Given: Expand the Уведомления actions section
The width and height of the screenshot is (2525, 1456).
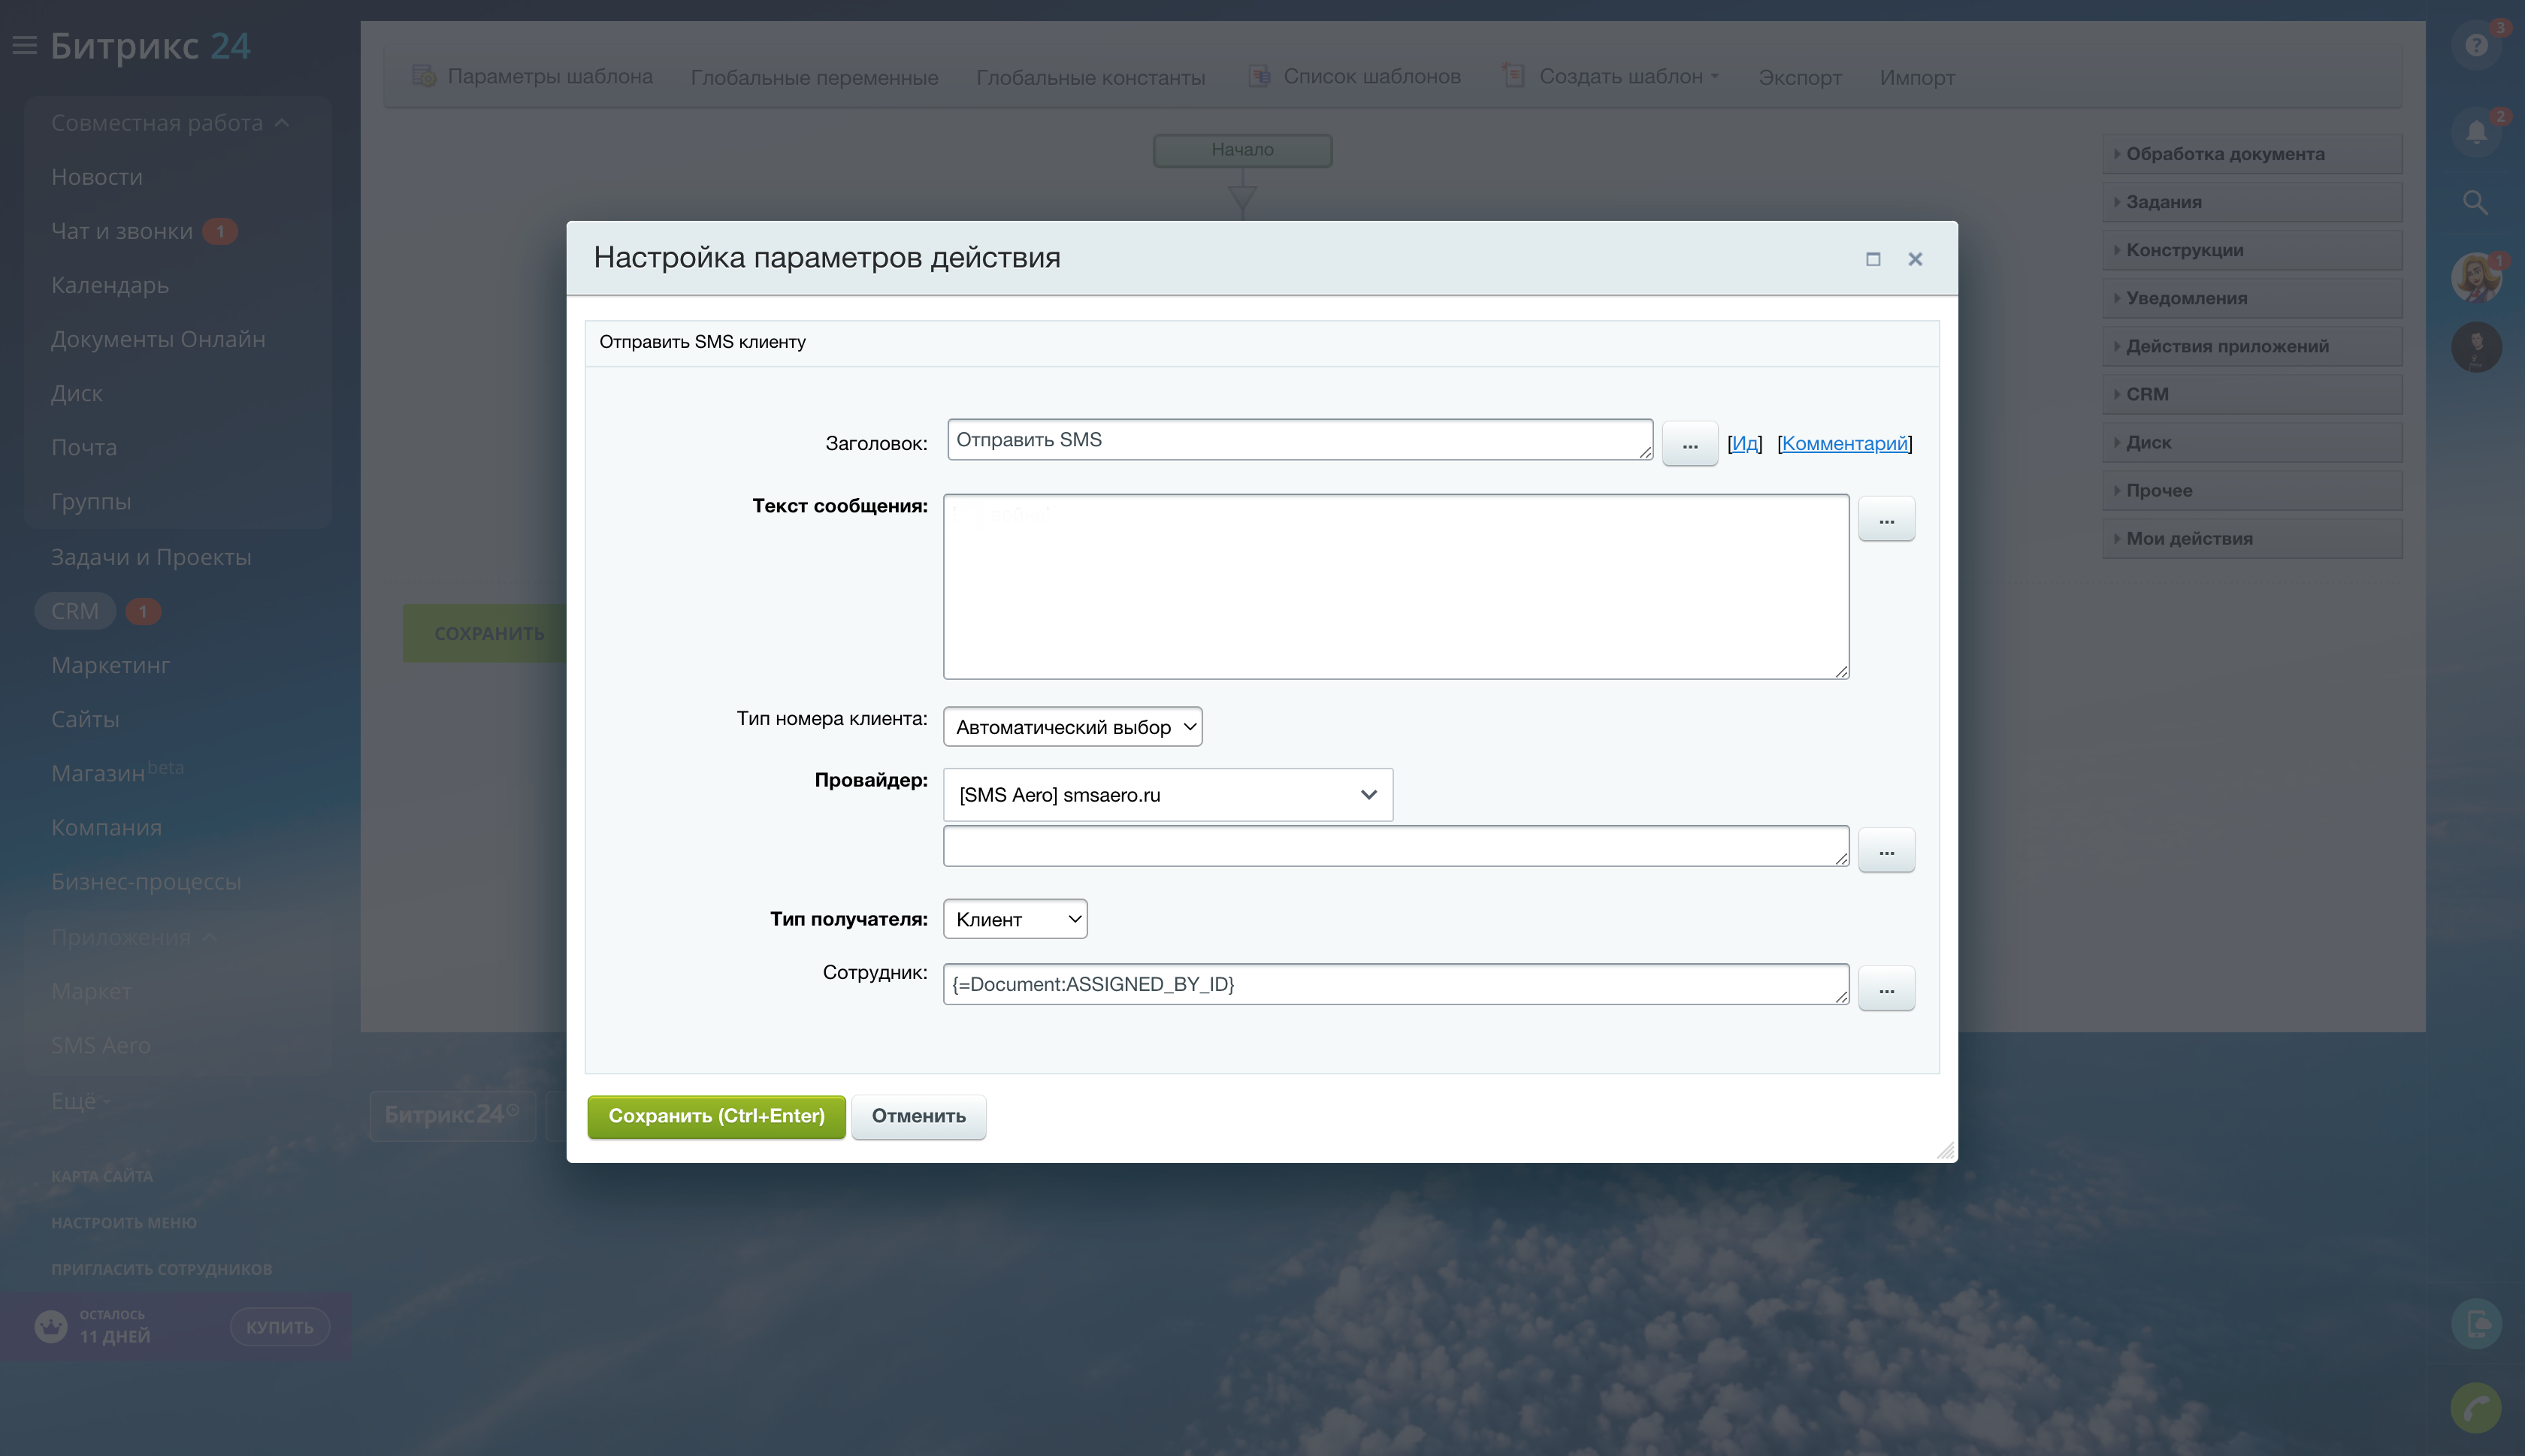Looking at the screenshot, I should [2186, 298].
